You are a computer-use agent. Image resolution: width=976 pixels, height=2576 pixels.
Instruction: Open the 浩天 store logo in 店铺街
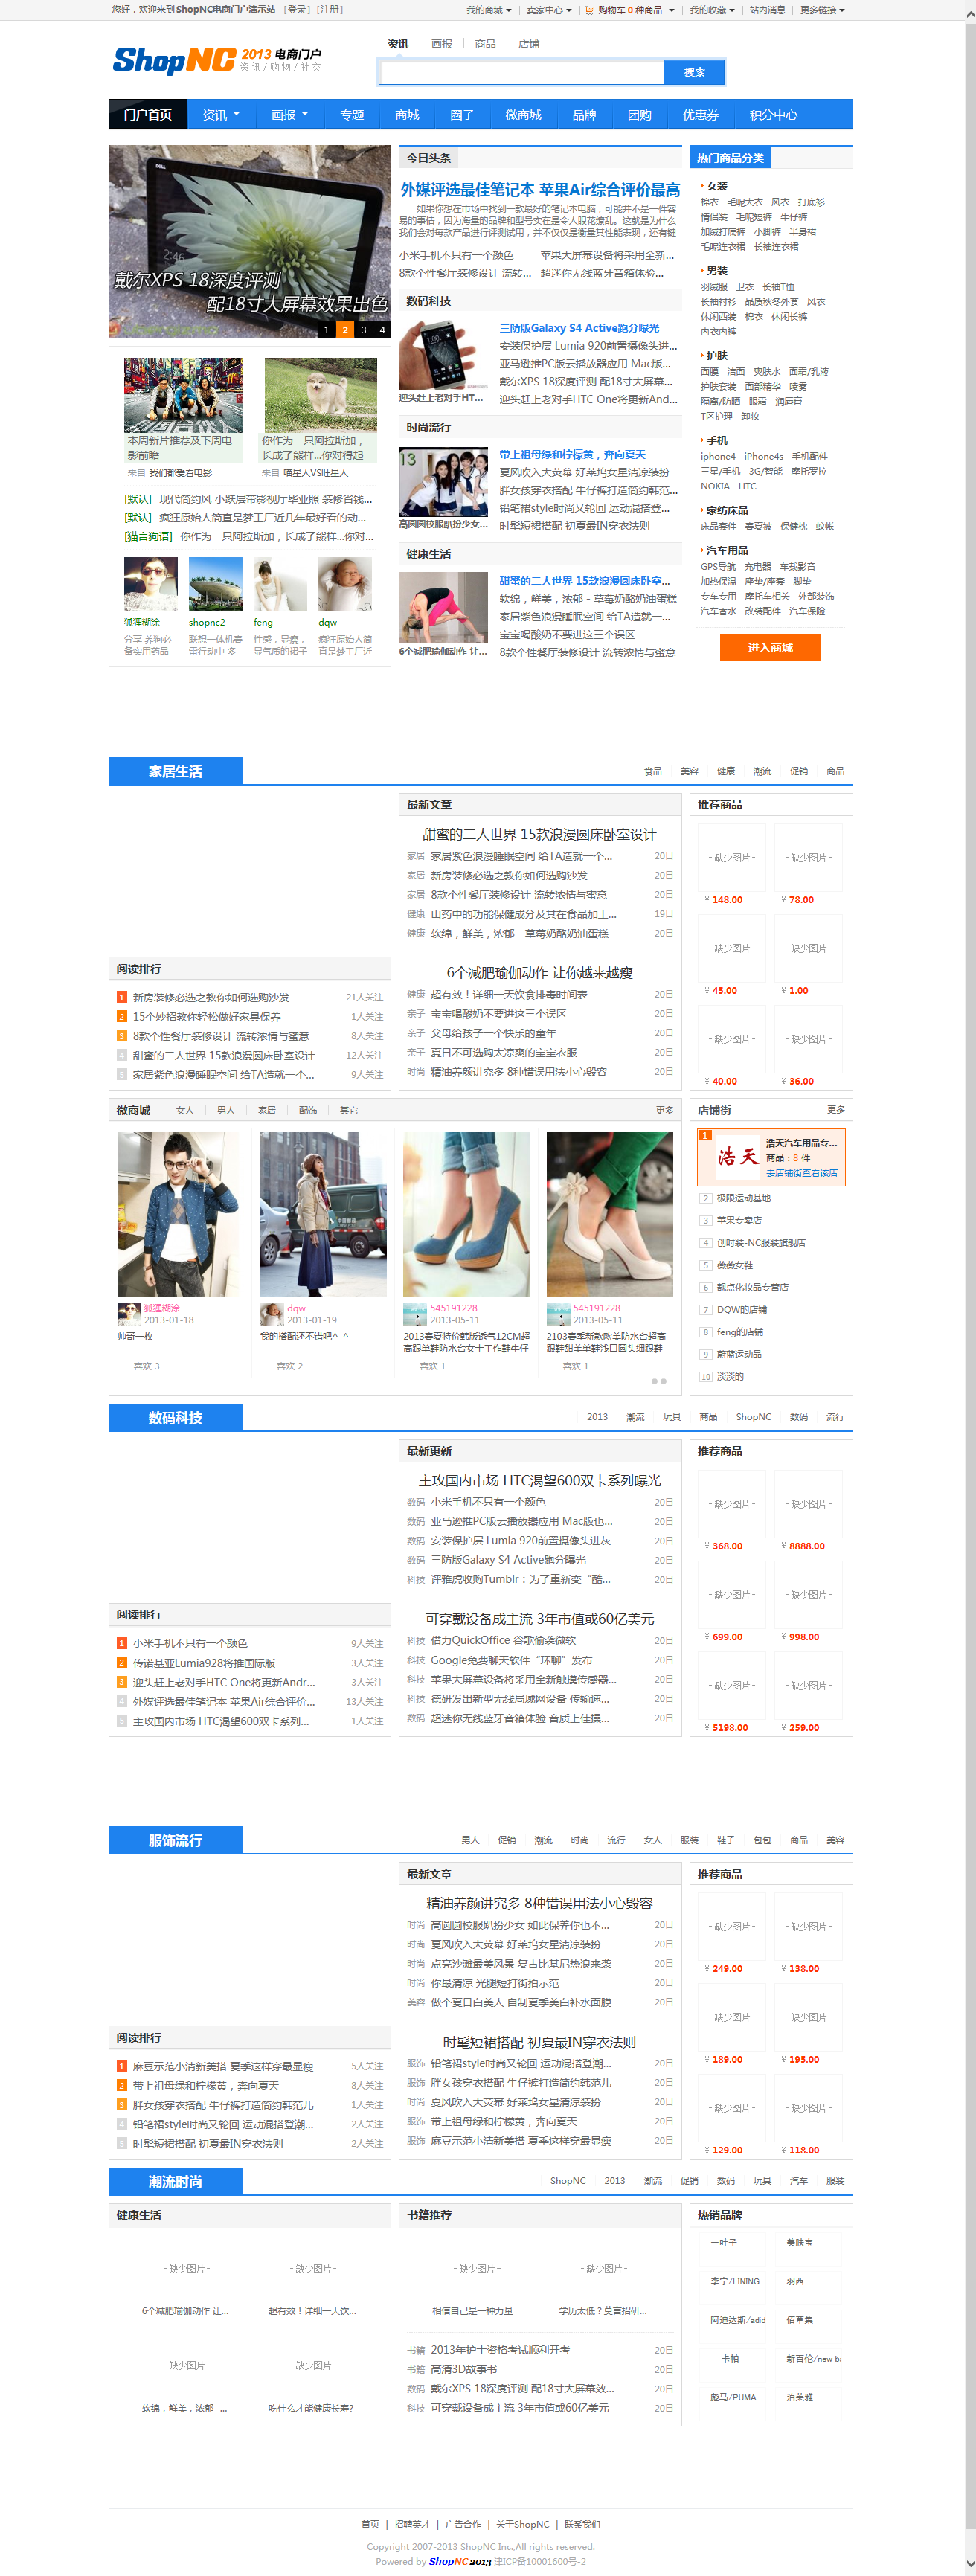point(737,1157)
